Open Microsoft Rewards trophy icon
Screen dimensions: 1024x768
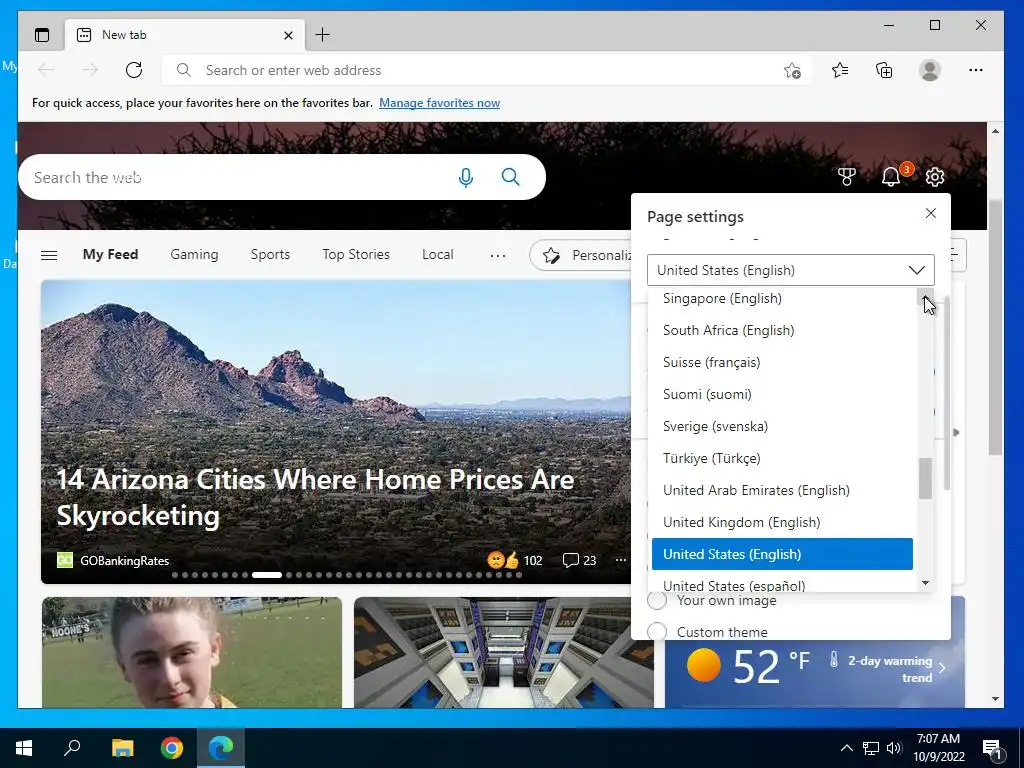coord(847,176)
